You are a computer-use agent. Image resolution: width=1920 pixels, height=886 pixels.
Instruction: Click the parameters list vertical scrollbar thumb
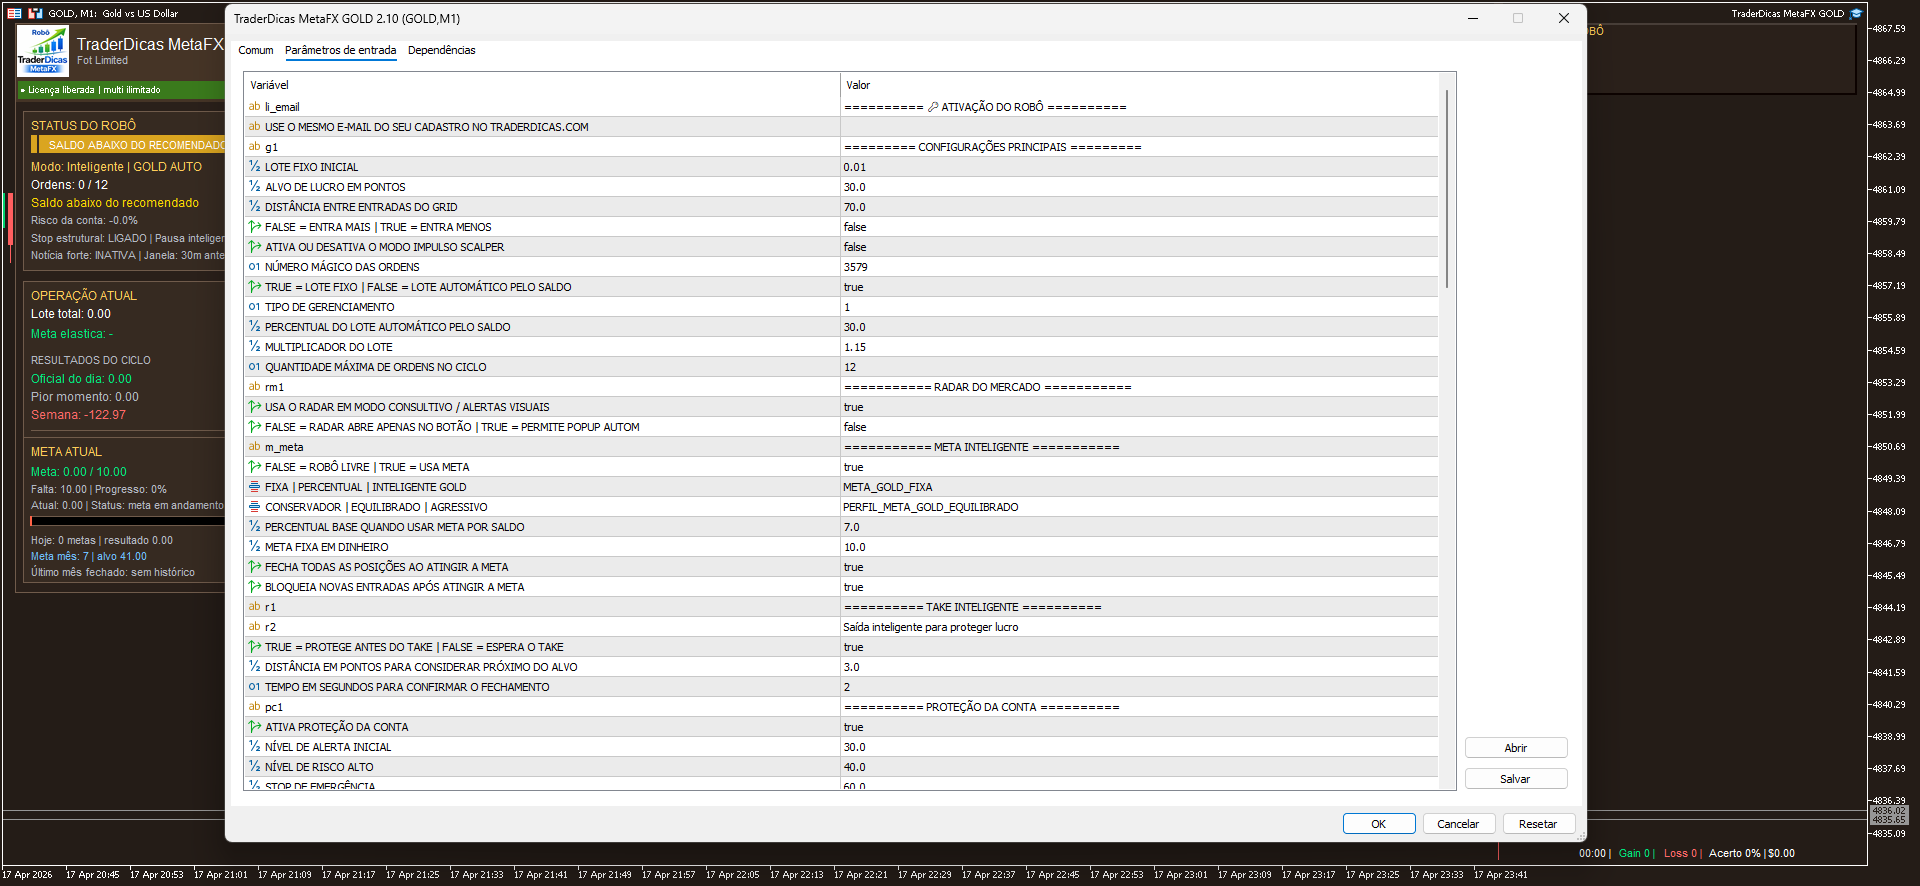[x=1446, y=190]
